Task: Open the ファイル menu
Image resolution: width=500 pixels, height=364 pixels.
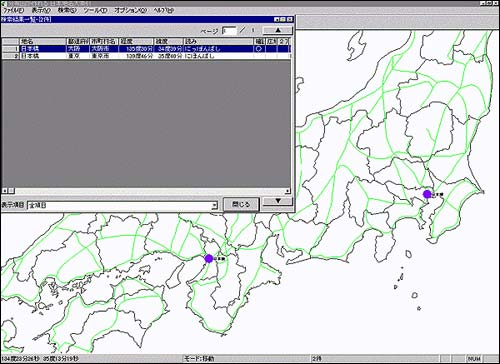Action: [13, 10]
